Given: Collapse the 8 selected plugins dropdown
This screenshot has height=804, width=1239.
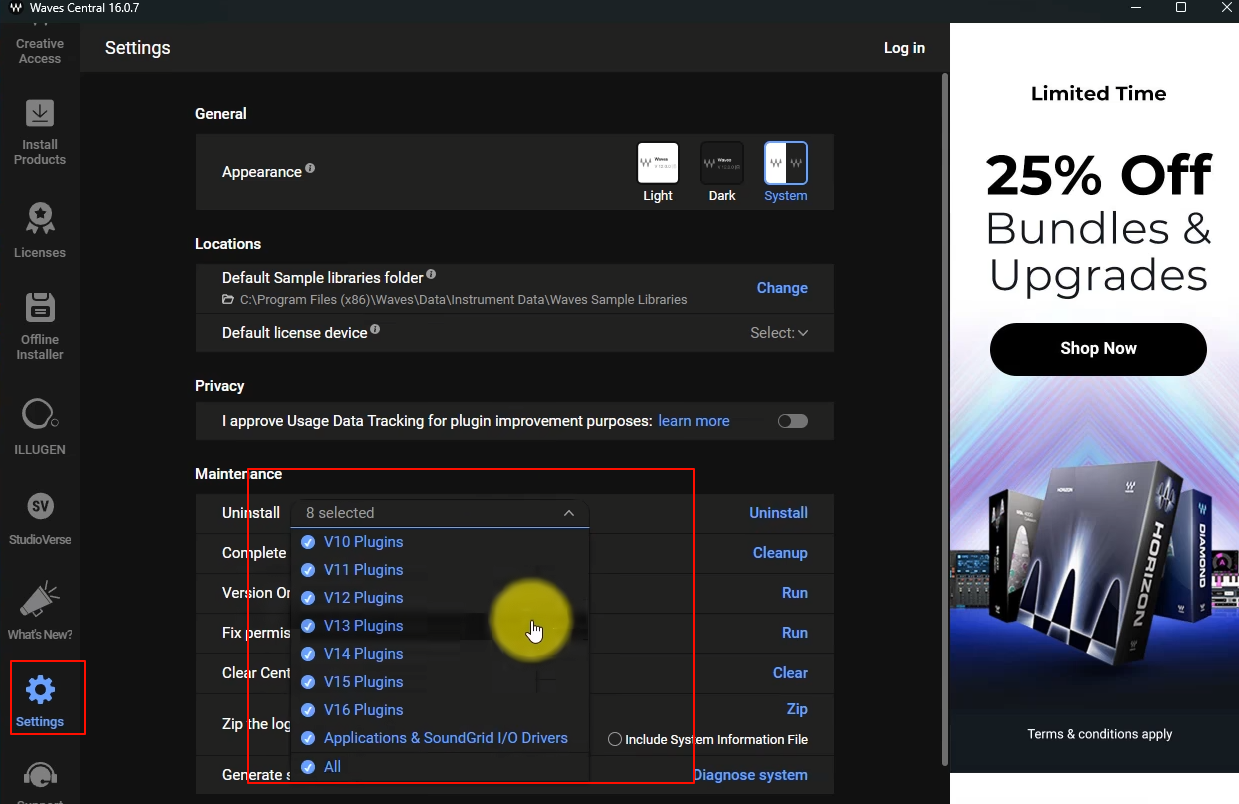Looking at the screenshot, I should coord(569,513).
